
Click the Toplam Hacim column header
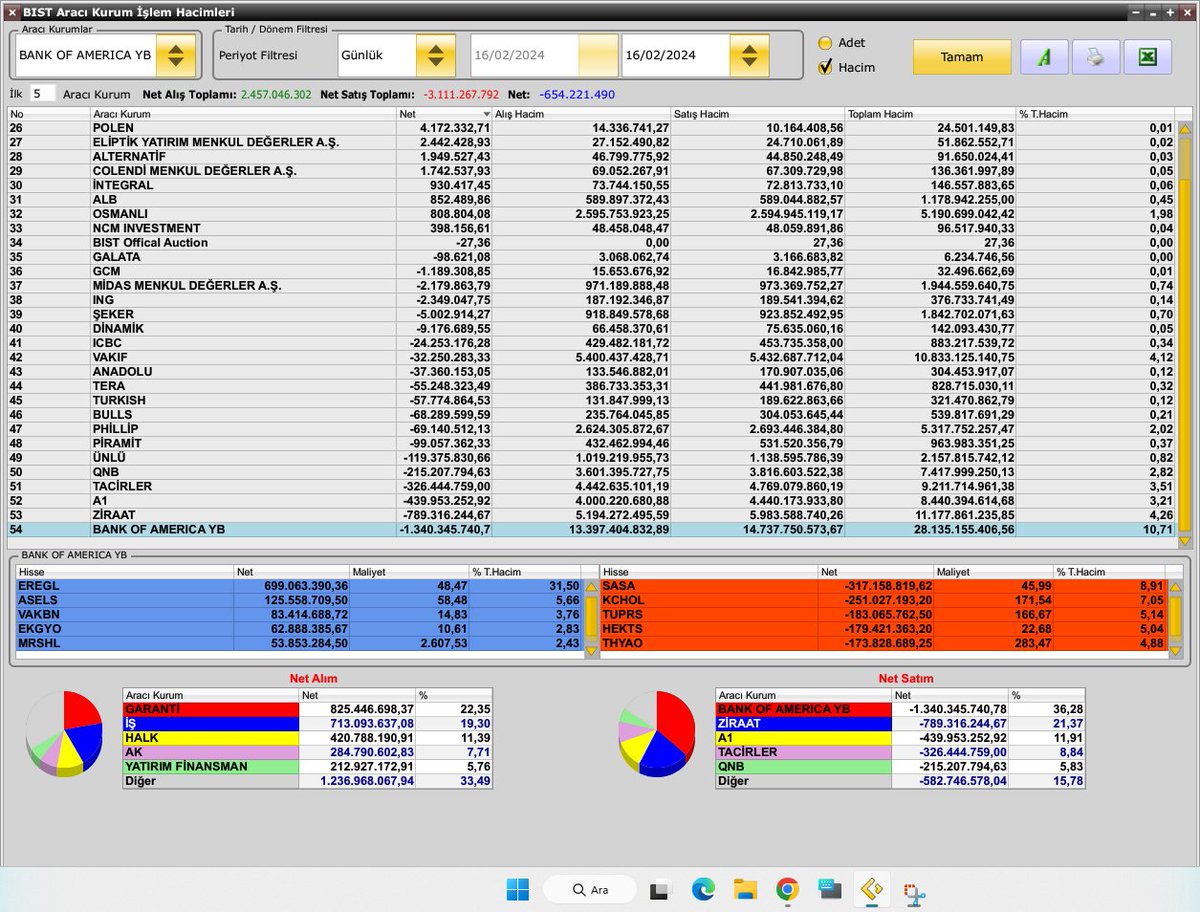(x=930, y=114)
